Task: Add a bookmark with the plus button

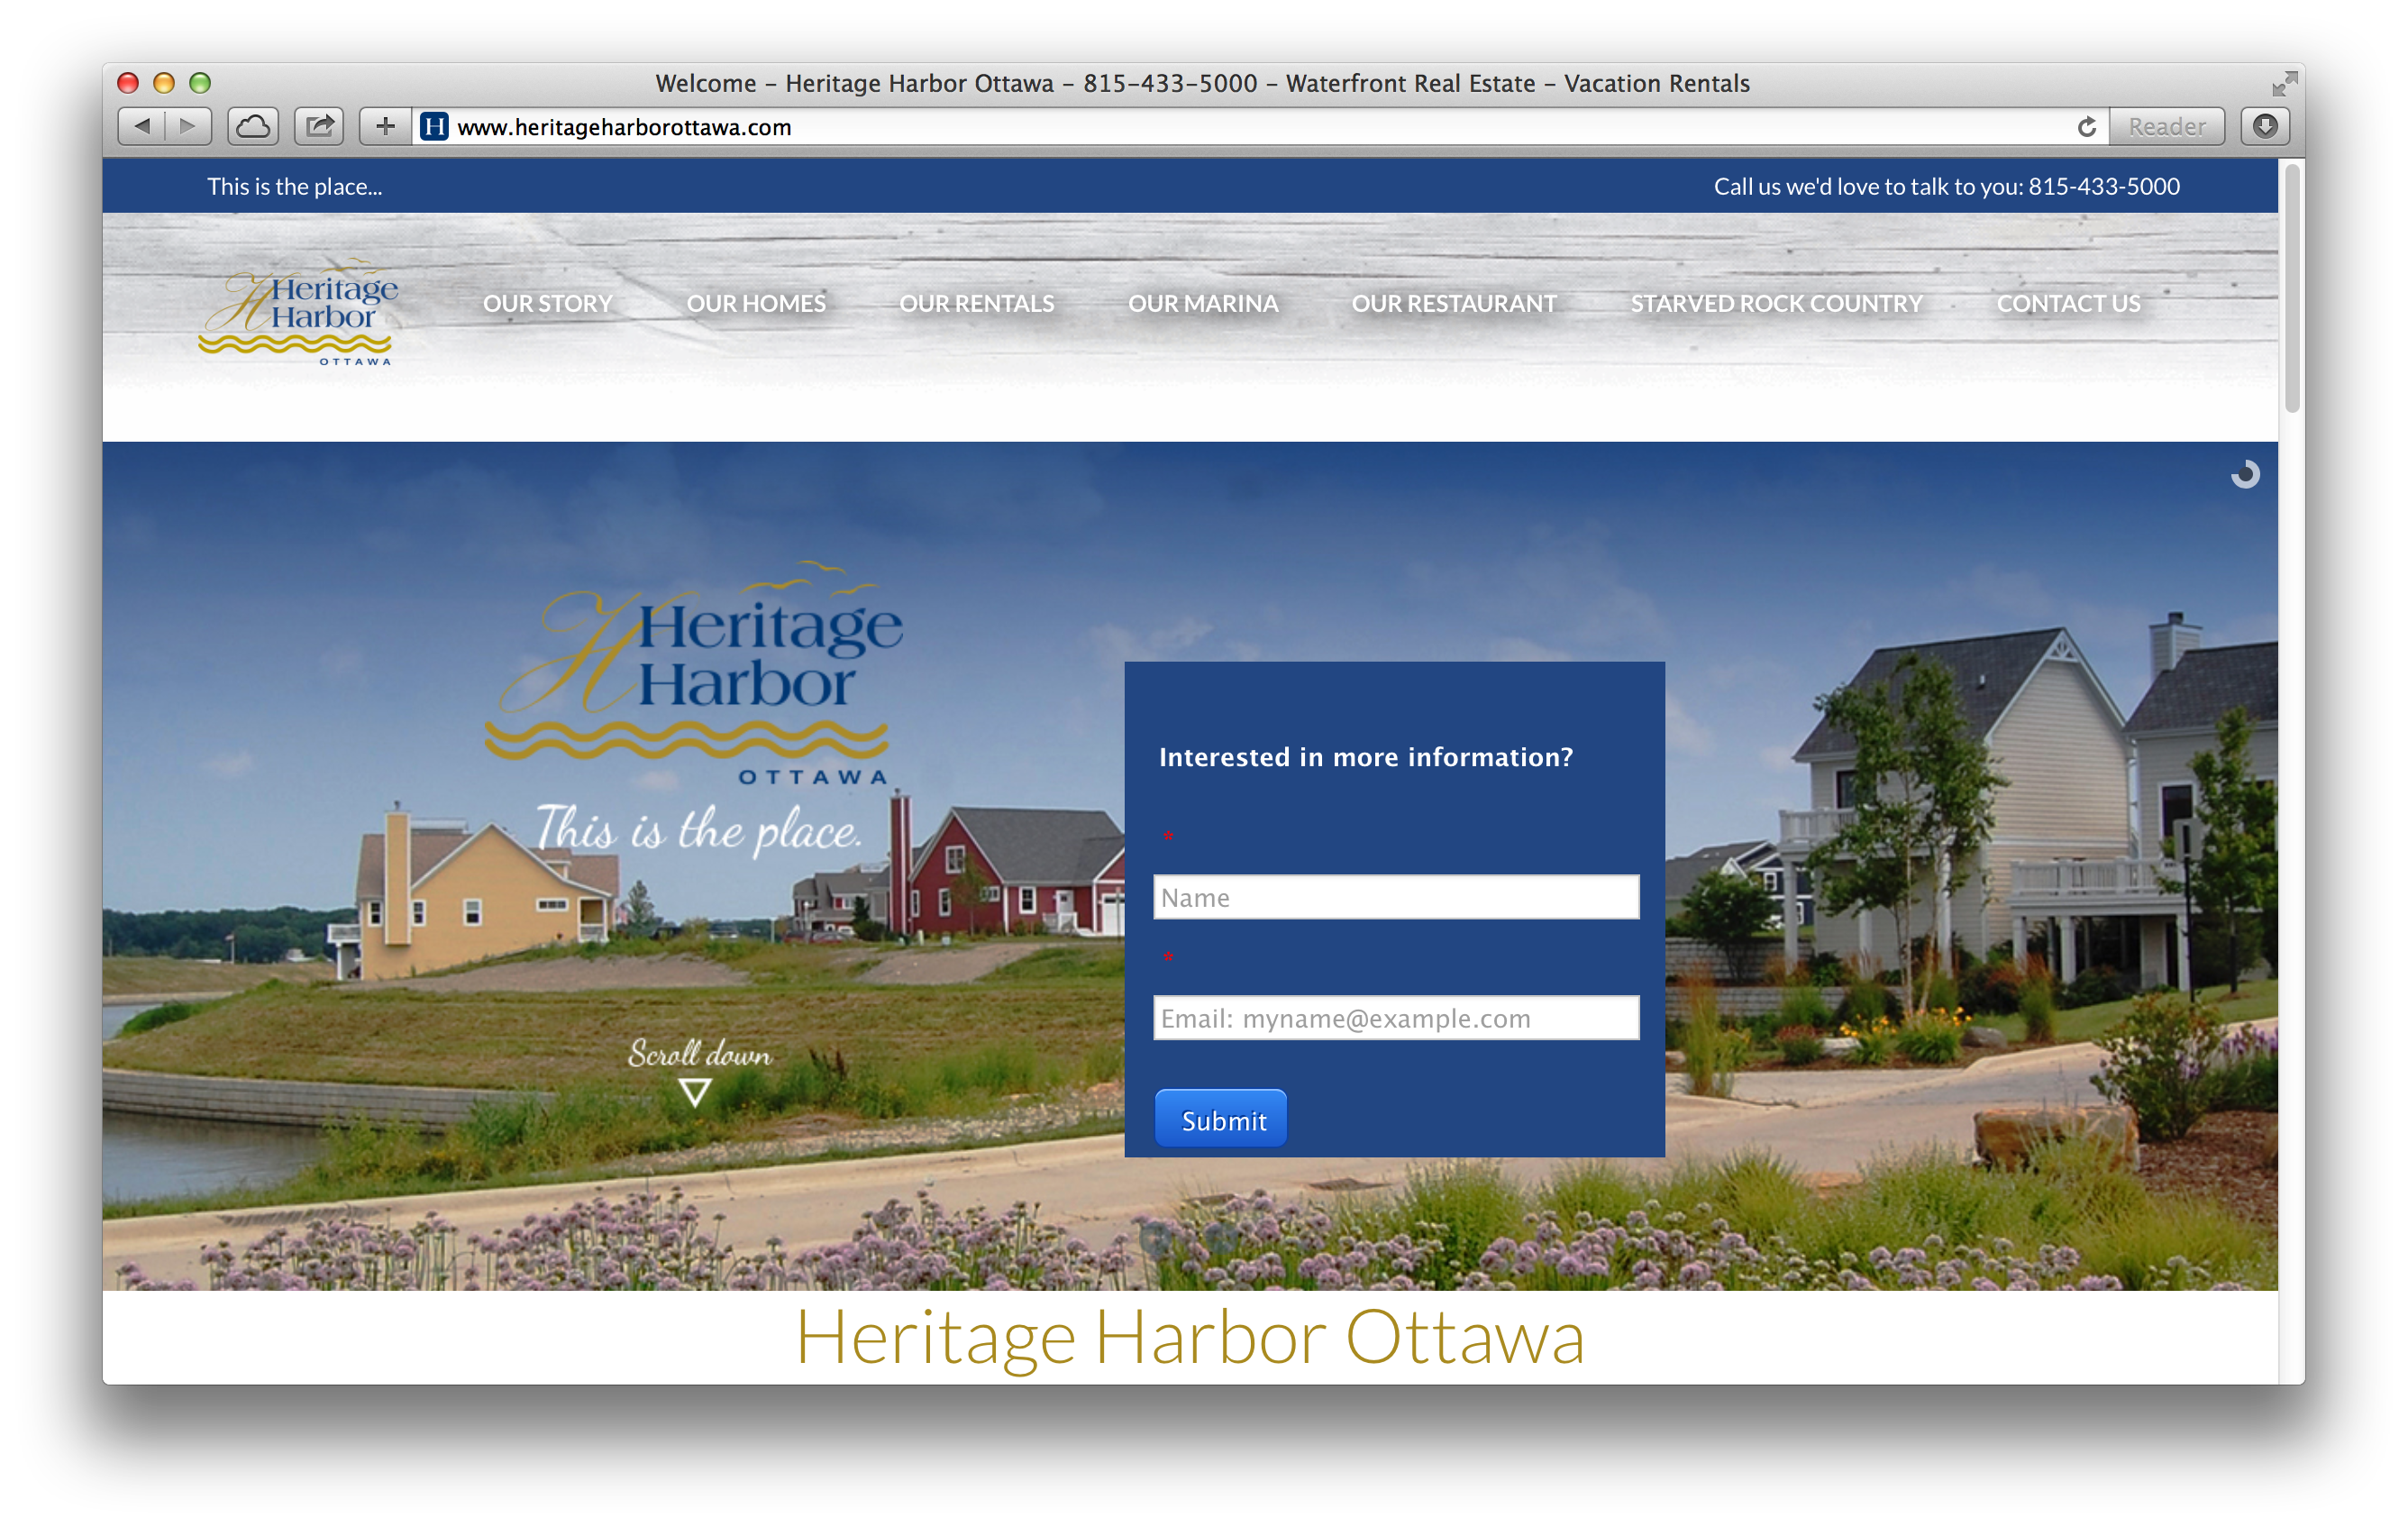Action: [386, 126]
